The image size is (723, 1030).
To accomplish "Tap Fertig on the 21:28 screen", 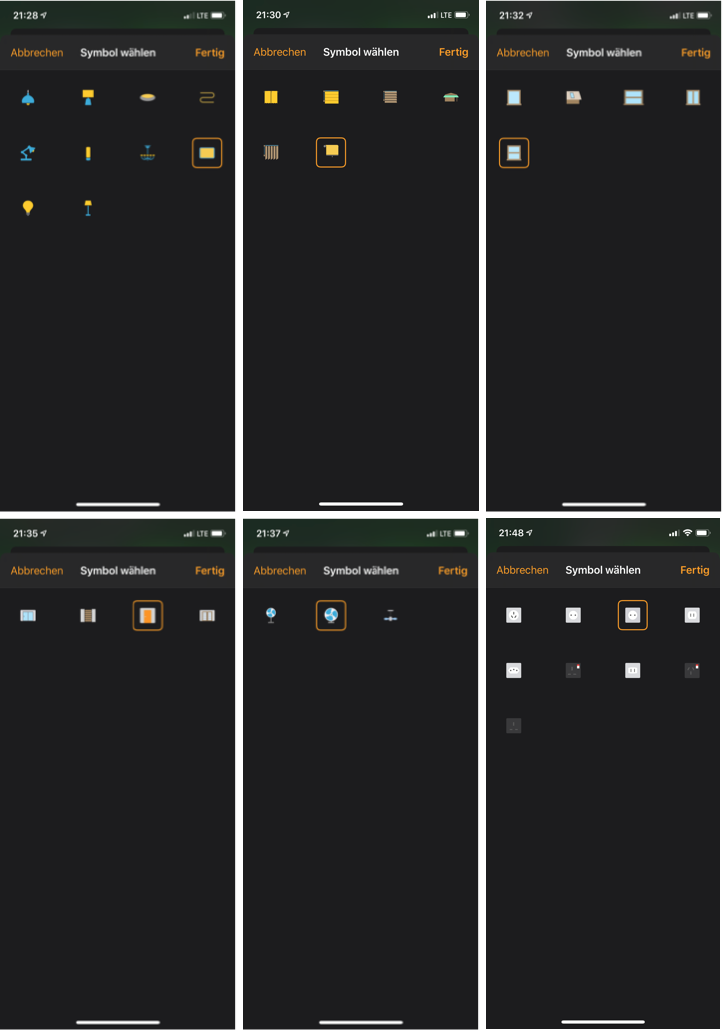I will (210, 53).
